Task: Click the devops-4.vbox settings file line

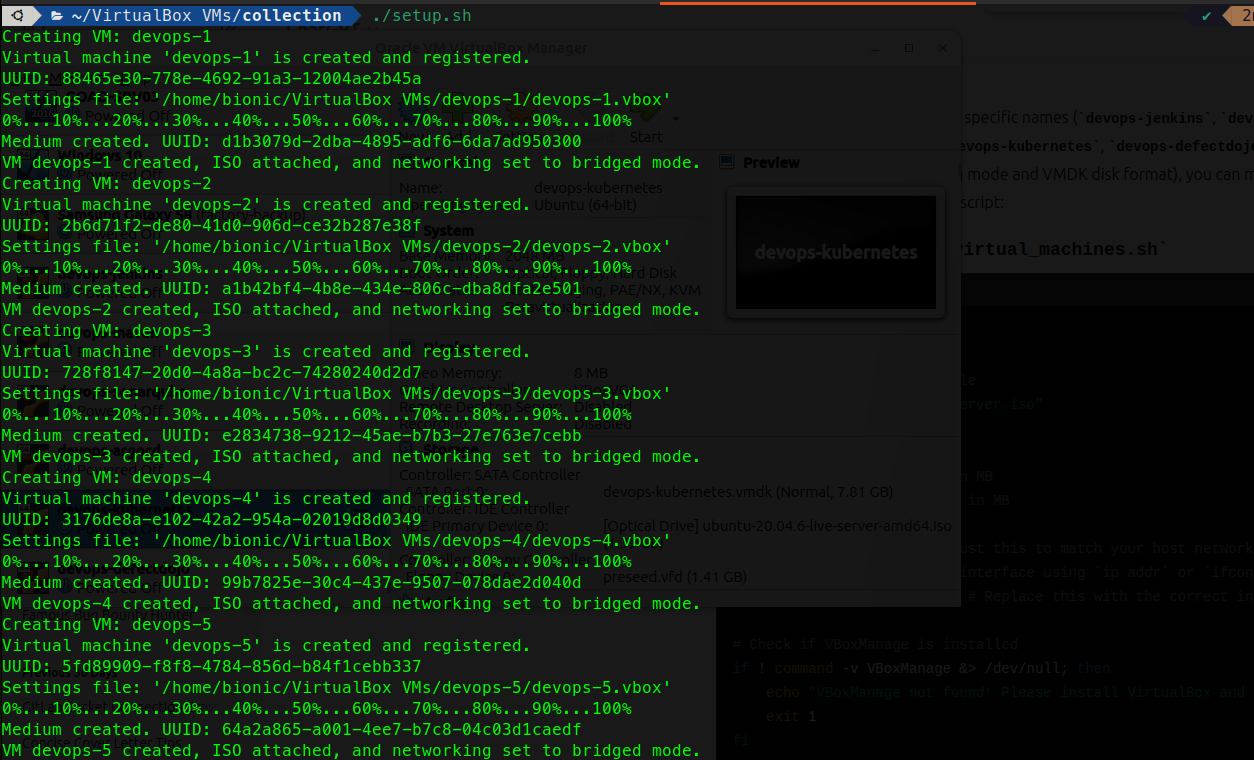Action: click(x=337, y=541)
